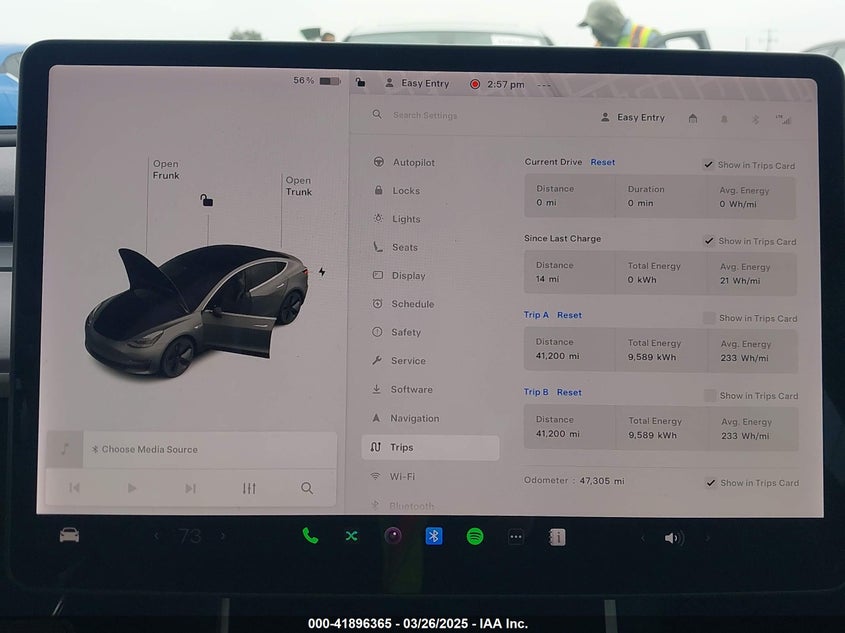Open the car controls icon in bottom bar
Screen dimensions: 845x633
69,535
